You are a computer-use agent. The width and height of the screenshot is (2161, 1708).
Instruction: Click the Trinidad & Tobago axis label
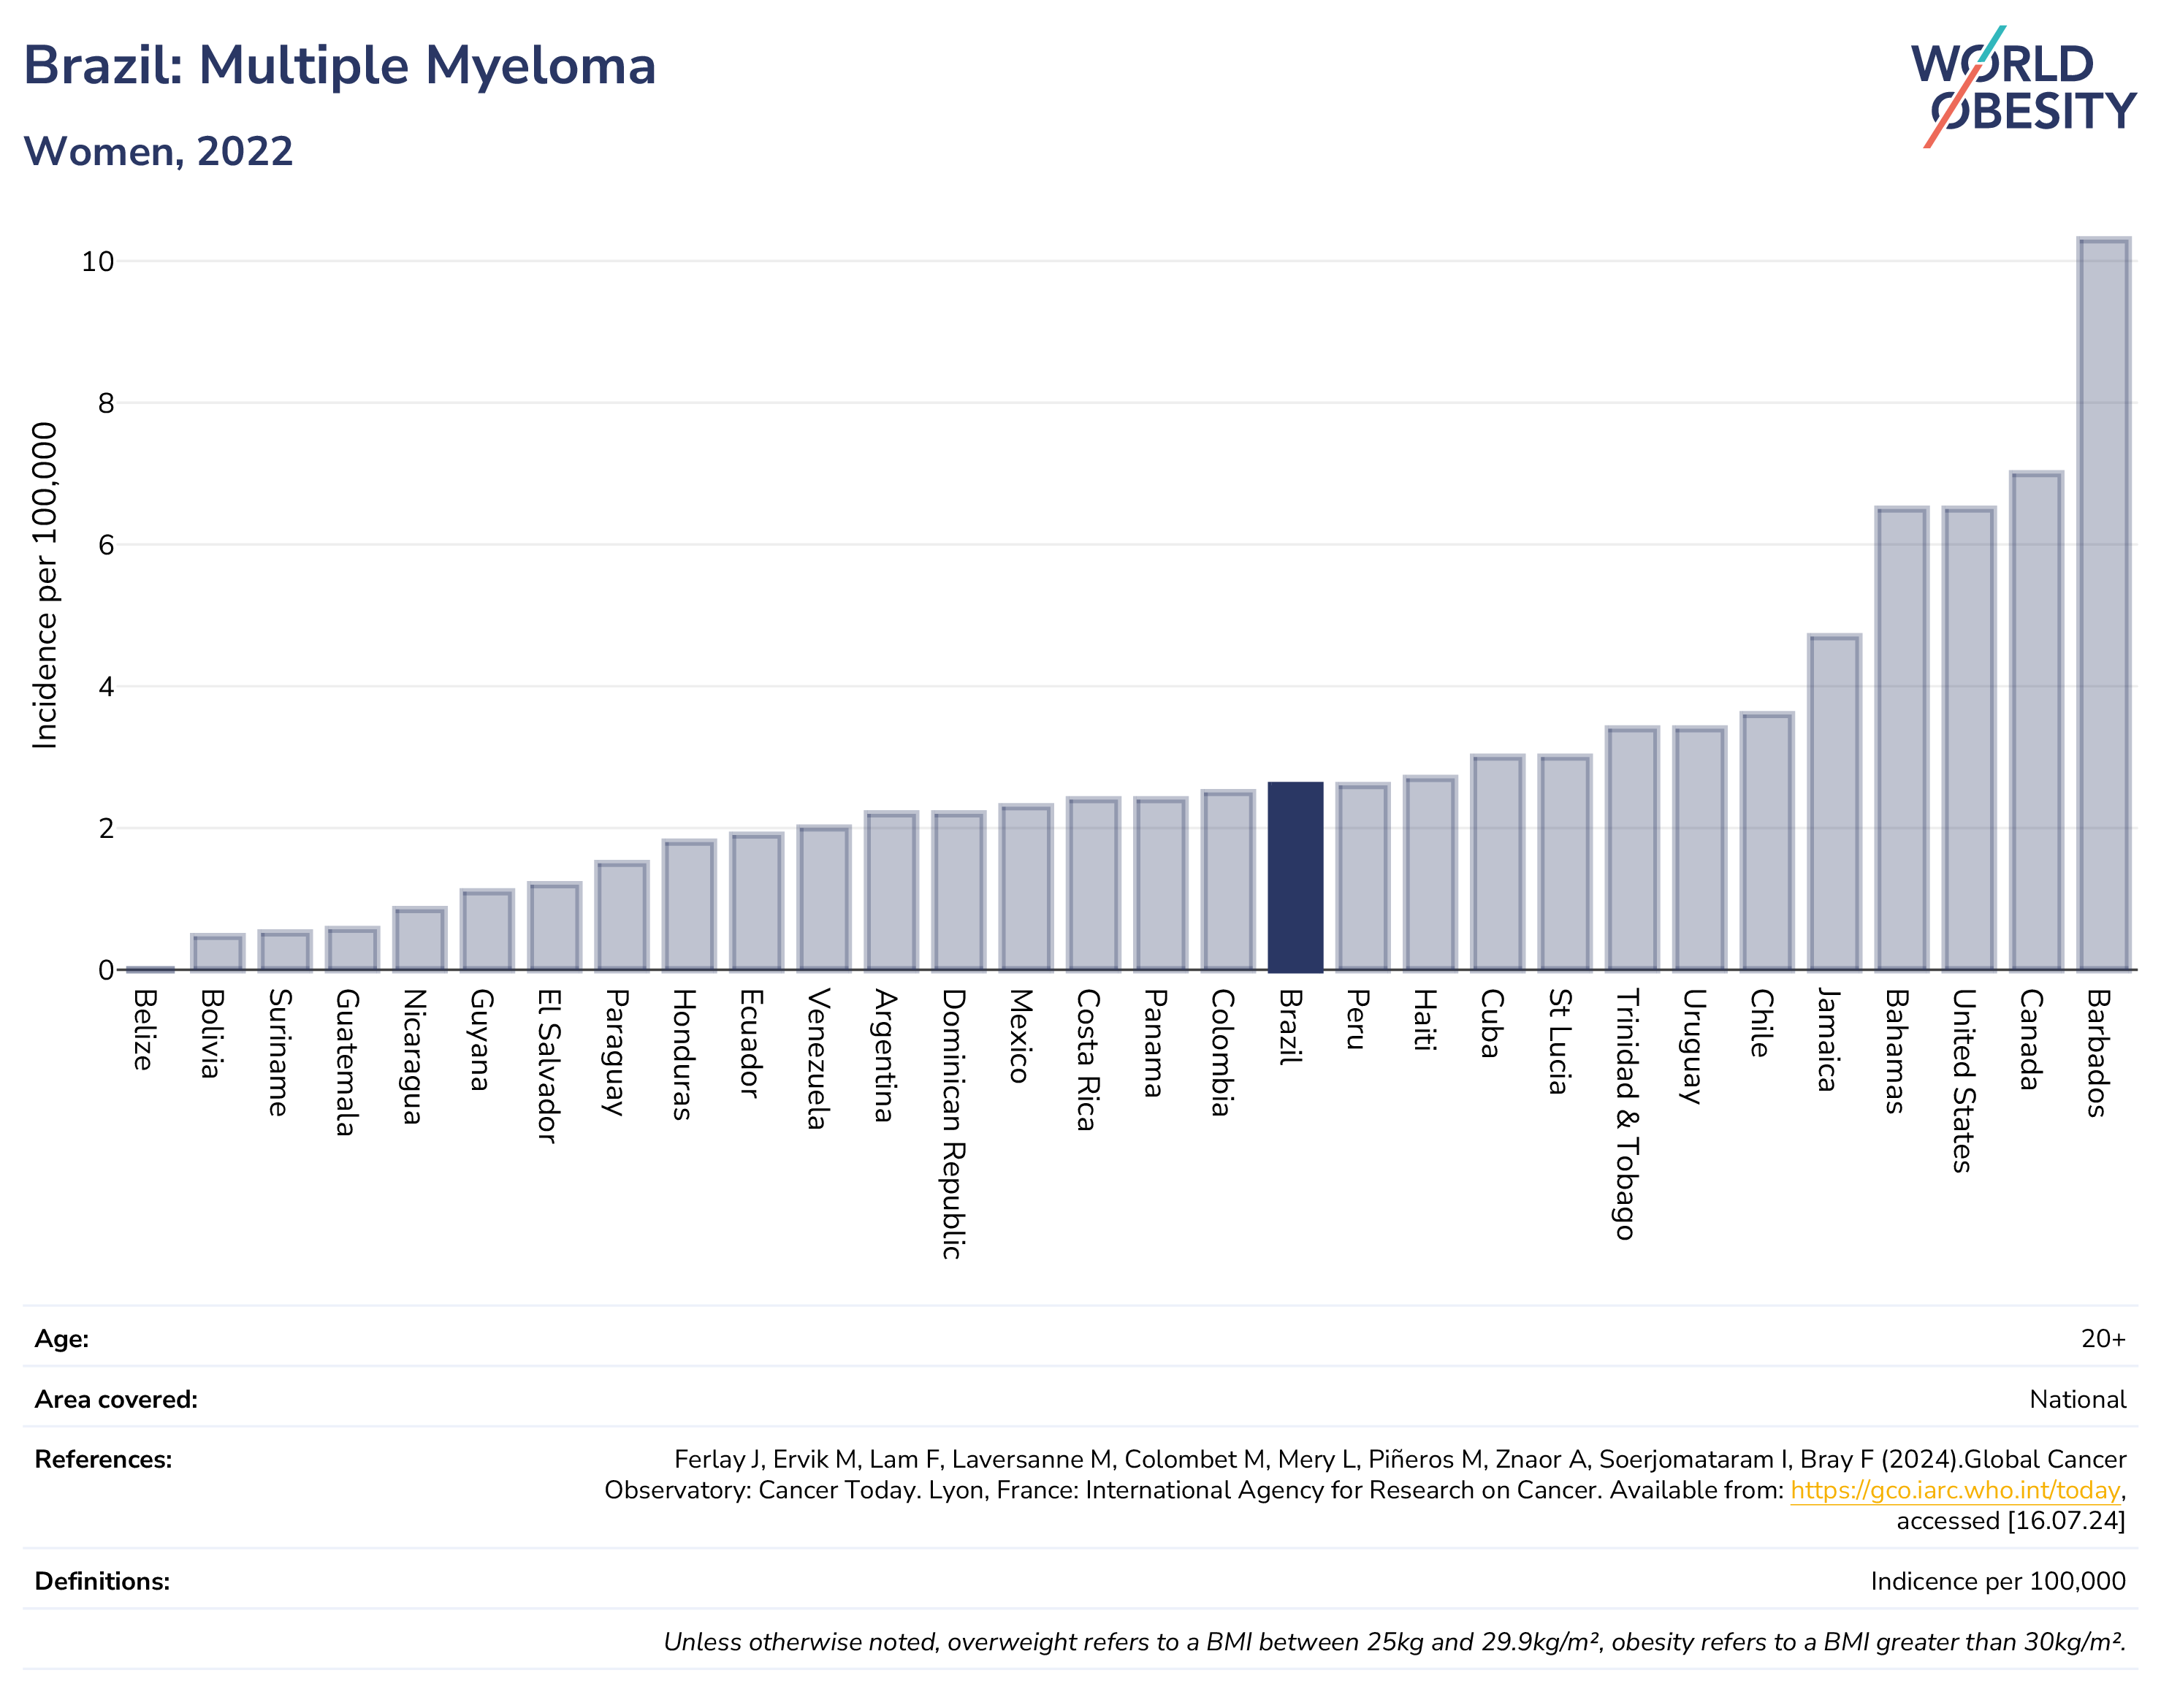coord(1627,1114)
